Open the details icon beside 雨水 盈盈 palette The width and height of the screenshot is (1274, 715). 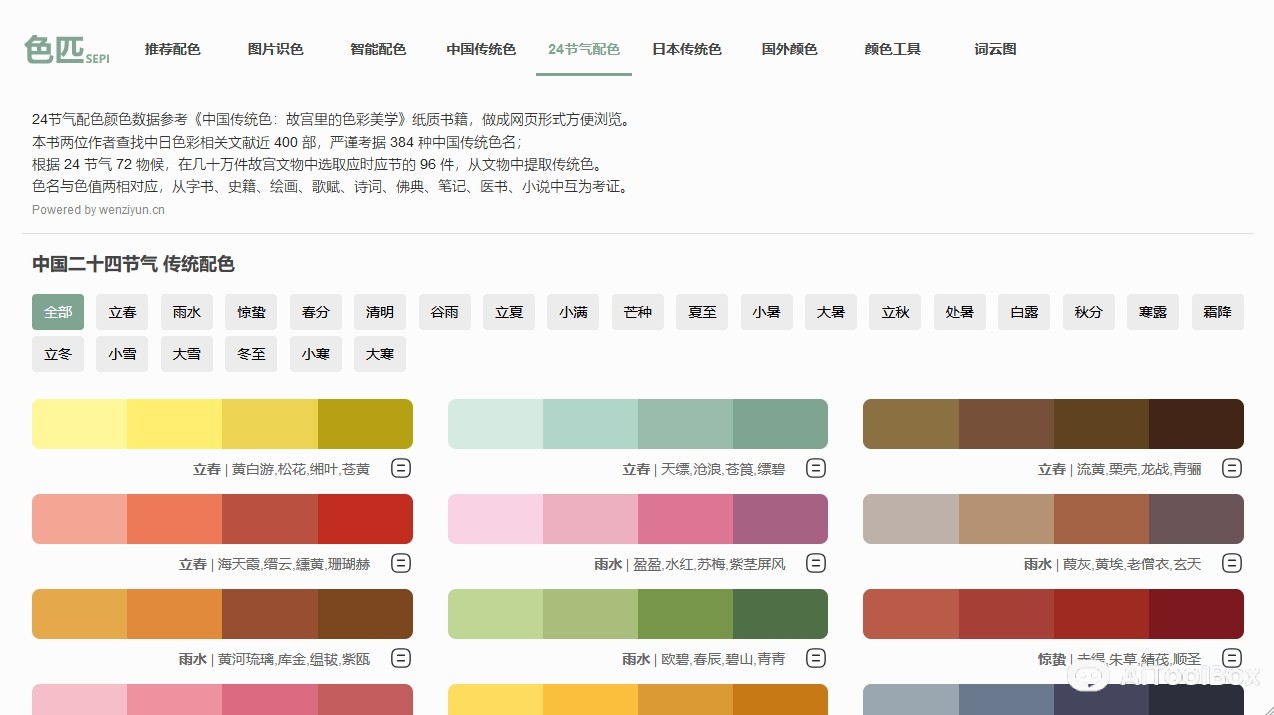pos(816,563)
